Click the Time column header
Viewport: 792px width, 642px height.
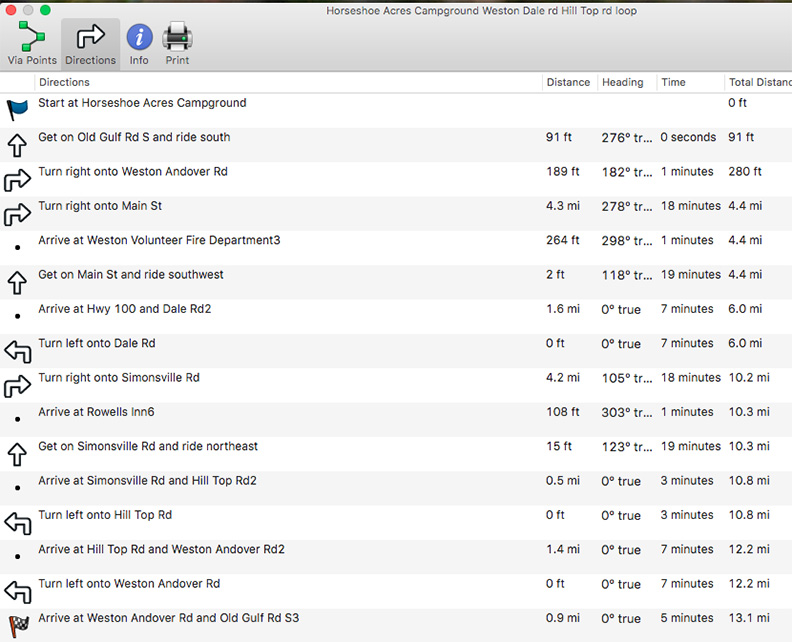click(674, 82)
